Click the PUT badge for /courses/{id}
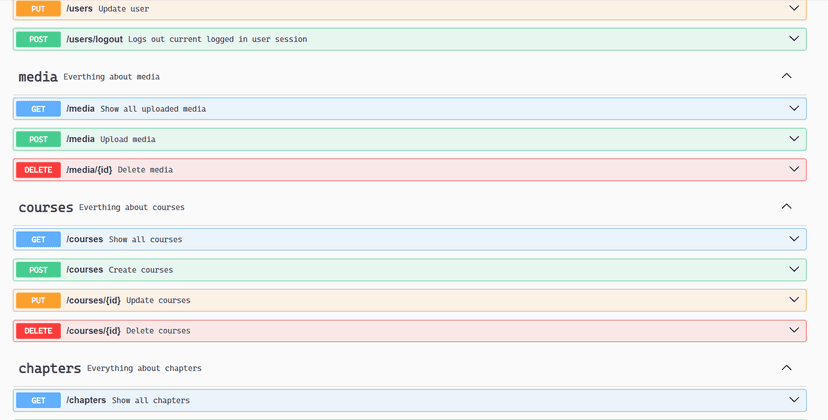828x420 pixels. [38, 300]
